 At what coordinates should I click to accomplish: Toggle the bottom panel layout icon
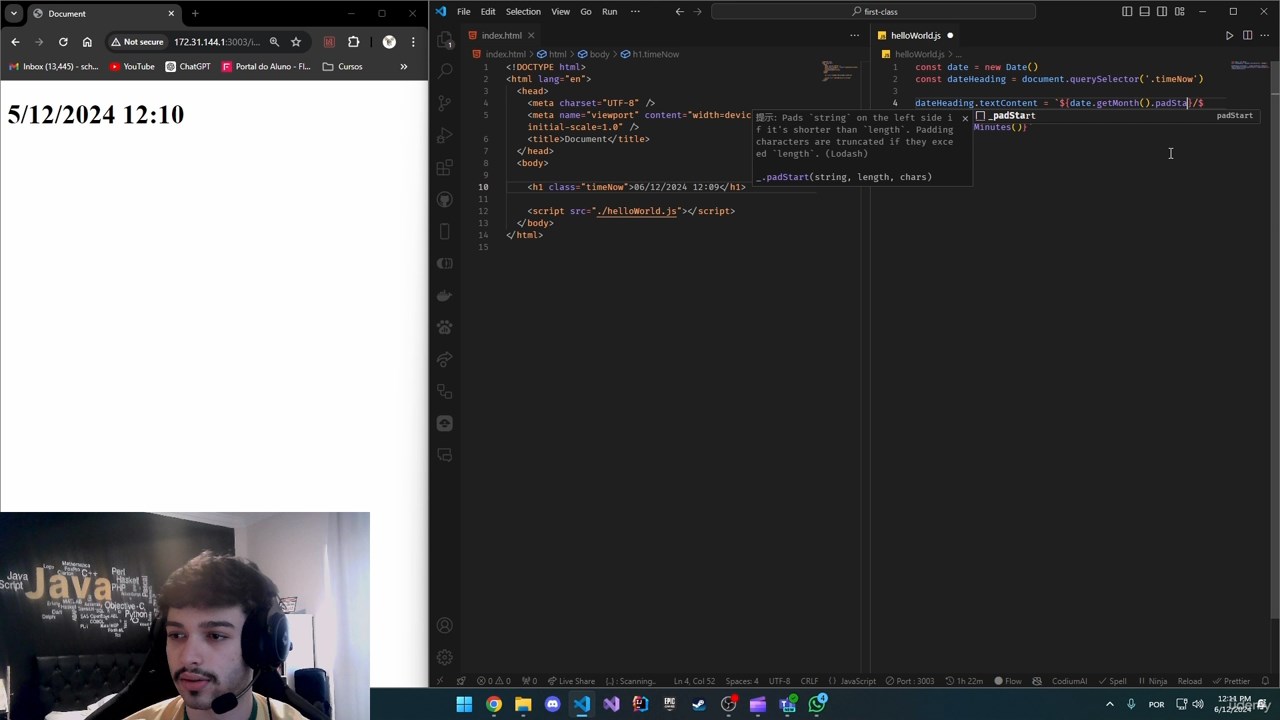click(1144, 11)
